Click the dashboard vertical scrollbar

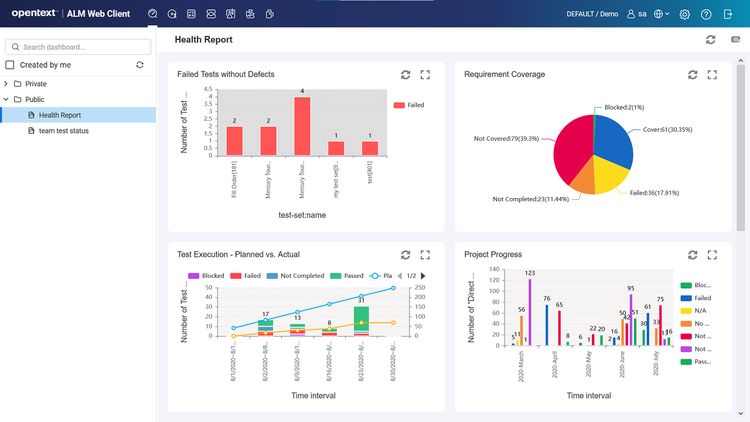point(741,148)
